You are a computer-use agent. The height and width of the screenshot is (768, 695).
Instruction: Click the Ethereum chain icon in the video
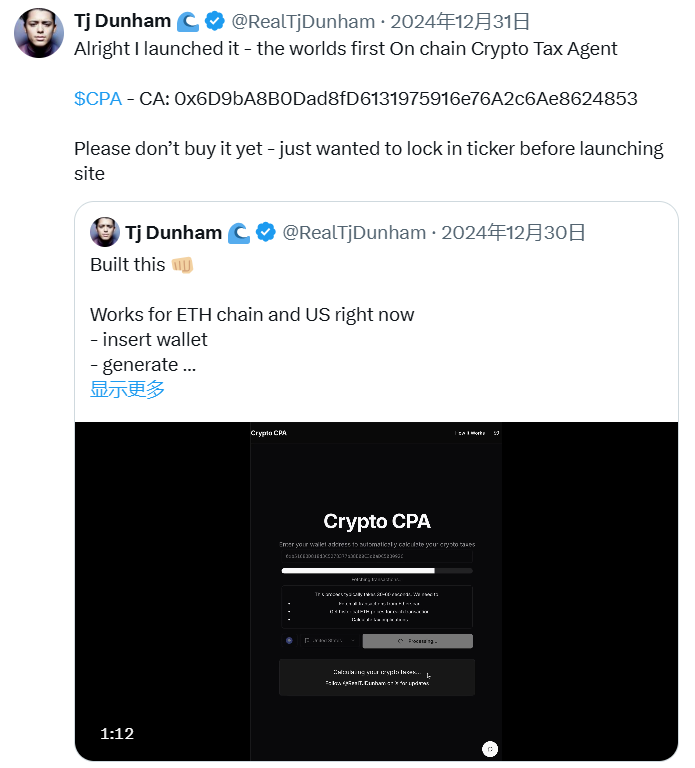289,640
